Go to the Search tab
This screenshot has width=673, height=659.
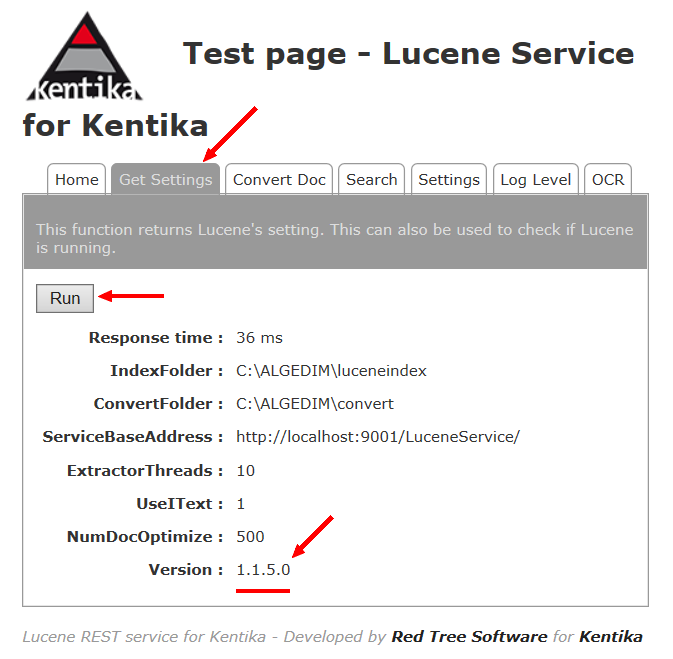[372, 179]
